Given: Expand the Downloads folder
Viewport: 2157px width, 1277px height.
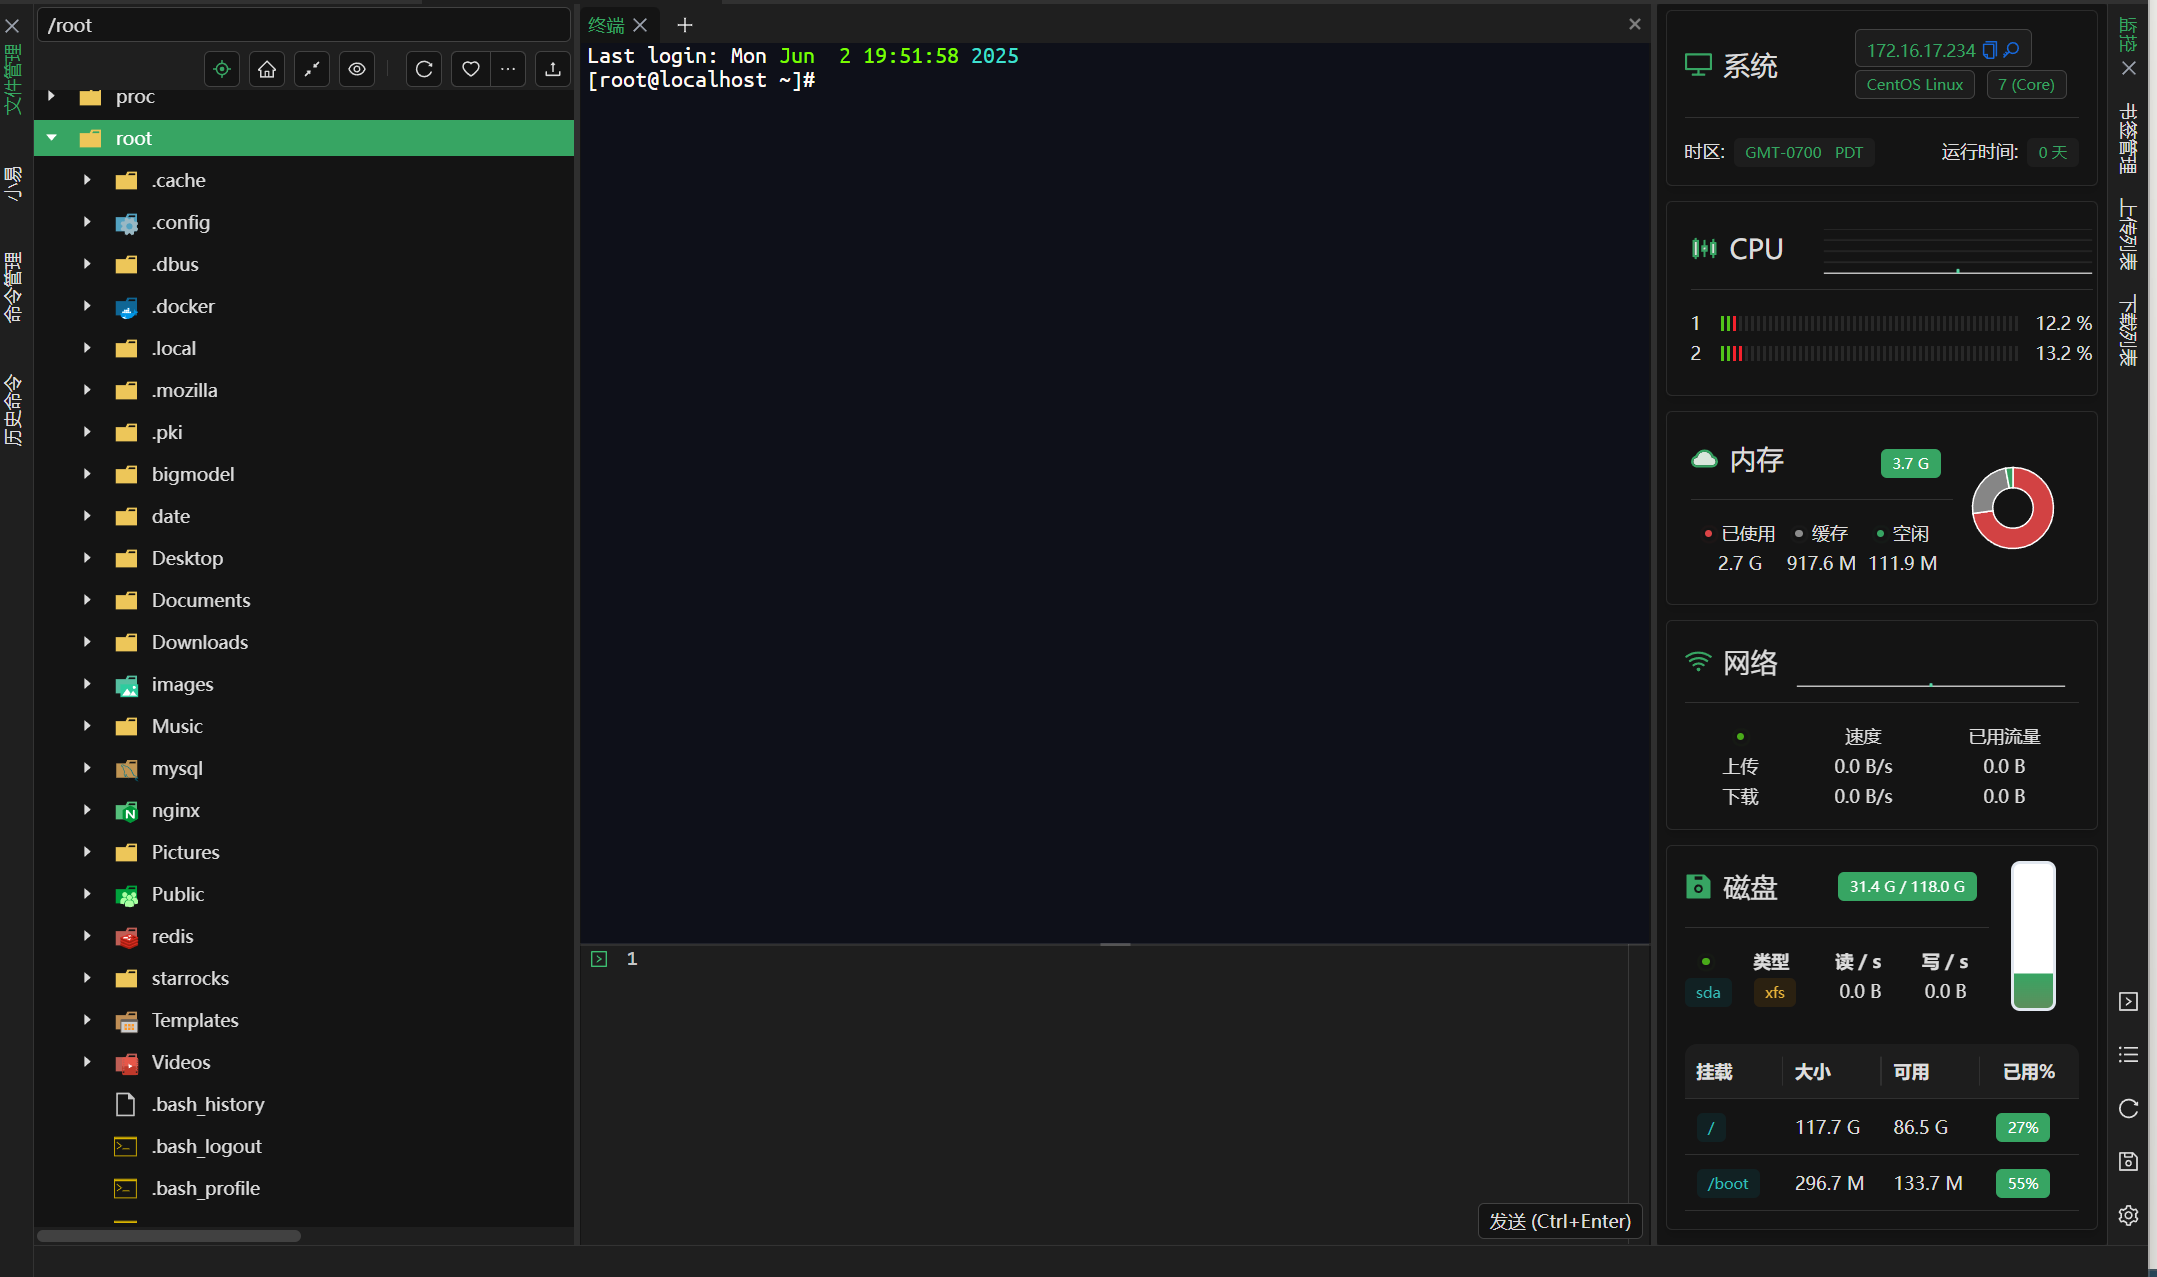Looking at the screenshot, I should click(x=87, y=642).
